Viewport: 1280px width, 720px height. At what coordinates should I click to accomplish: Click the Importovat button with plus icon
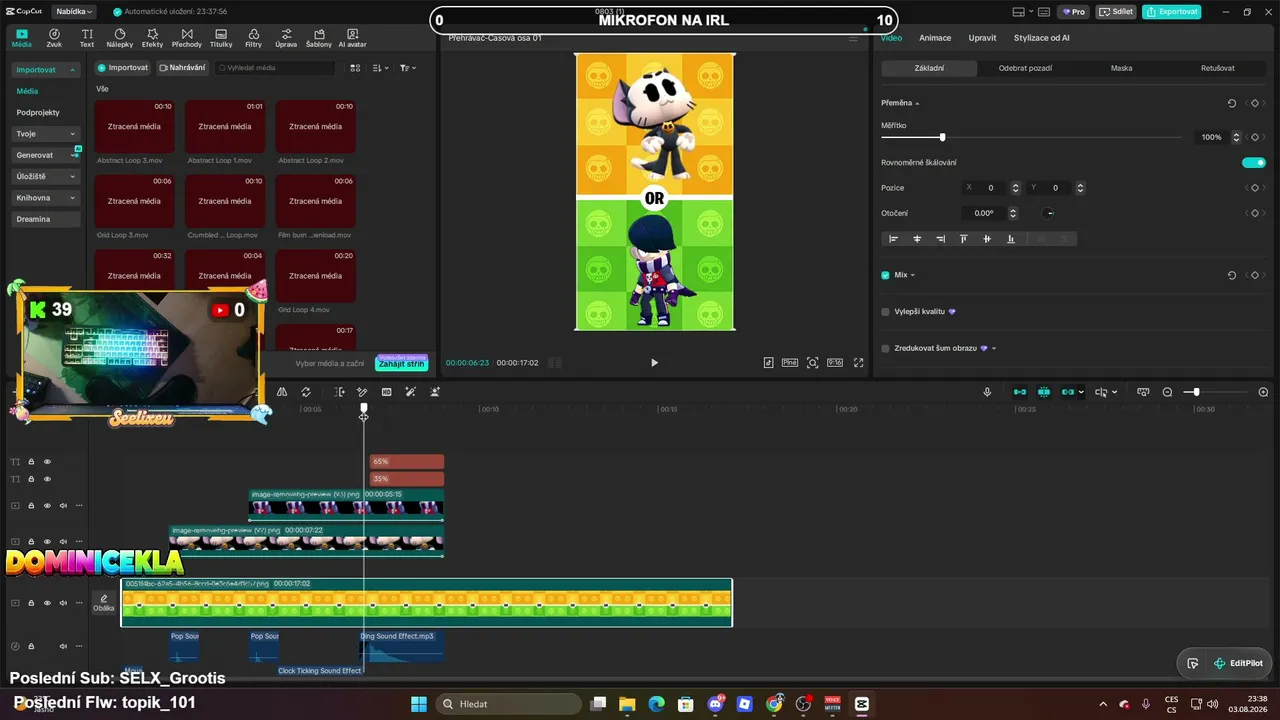[122, 68]
